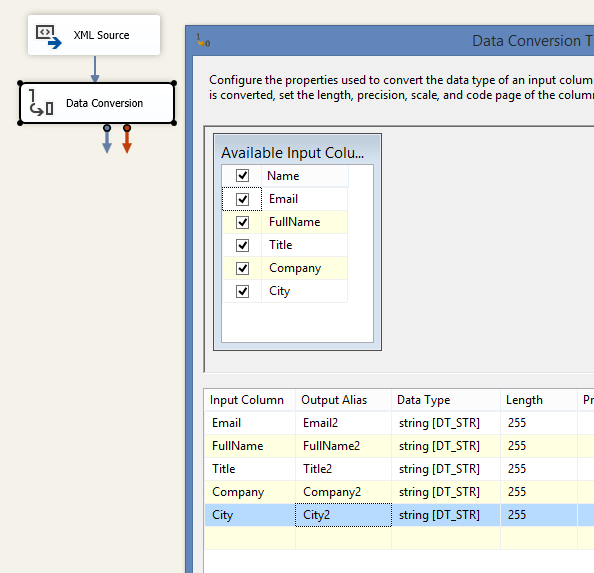The width and height of the screenshot is (594, 573).
Task: Edit the length 255 of Company row
Action: (539, 492)
